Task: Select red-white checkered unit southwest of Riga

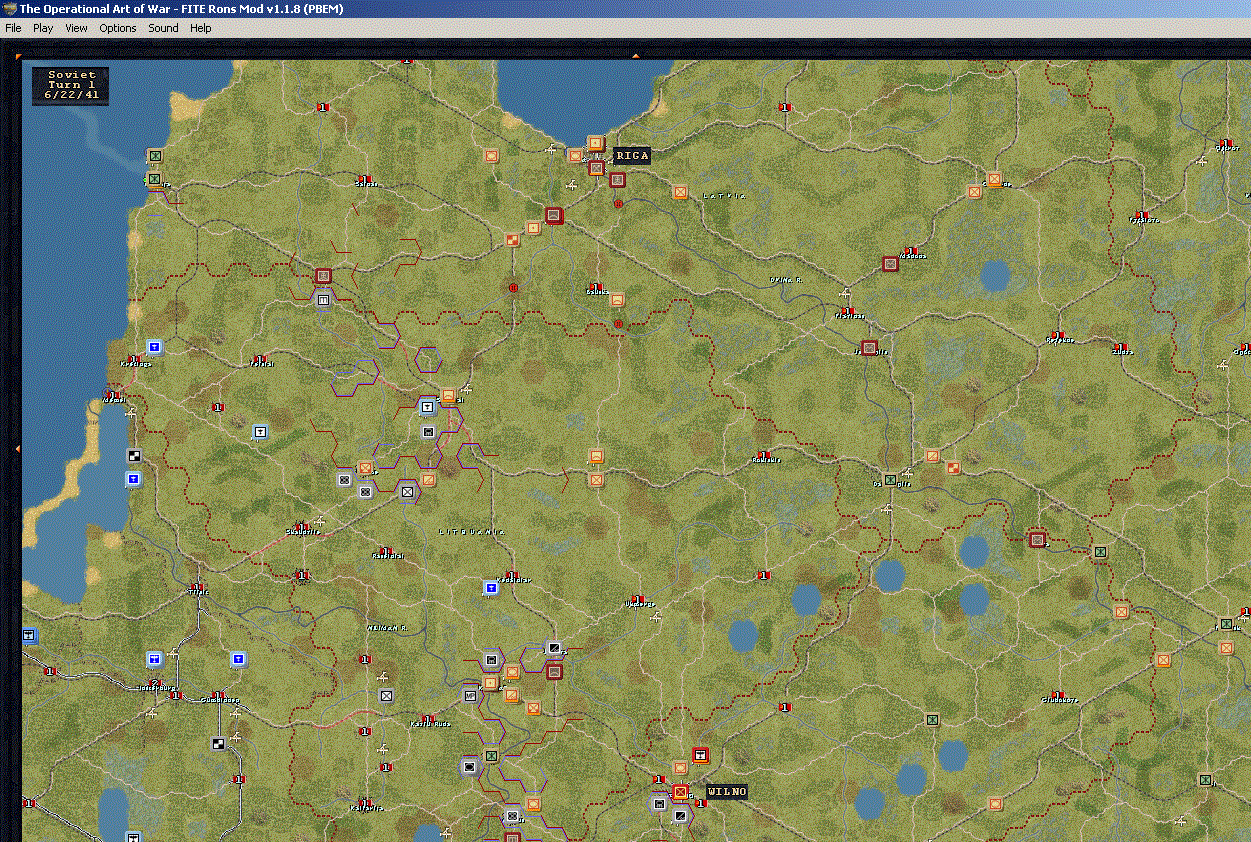Action: click(513, 239)
